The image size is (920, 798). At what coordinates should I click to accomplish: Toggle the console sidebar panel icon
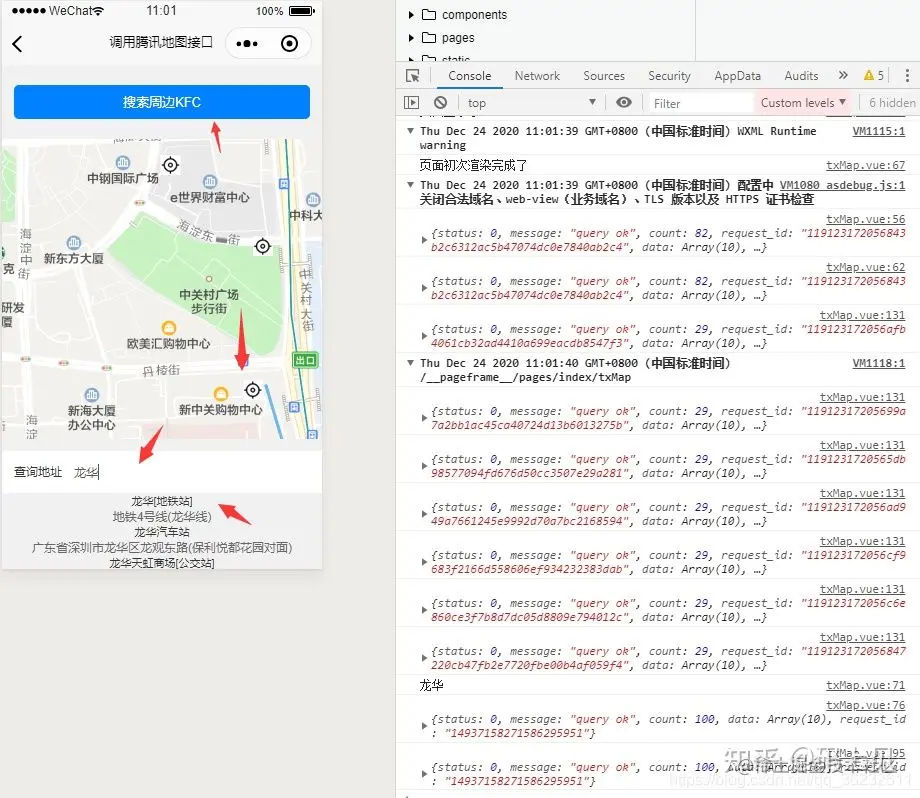(x=412, y=103)
